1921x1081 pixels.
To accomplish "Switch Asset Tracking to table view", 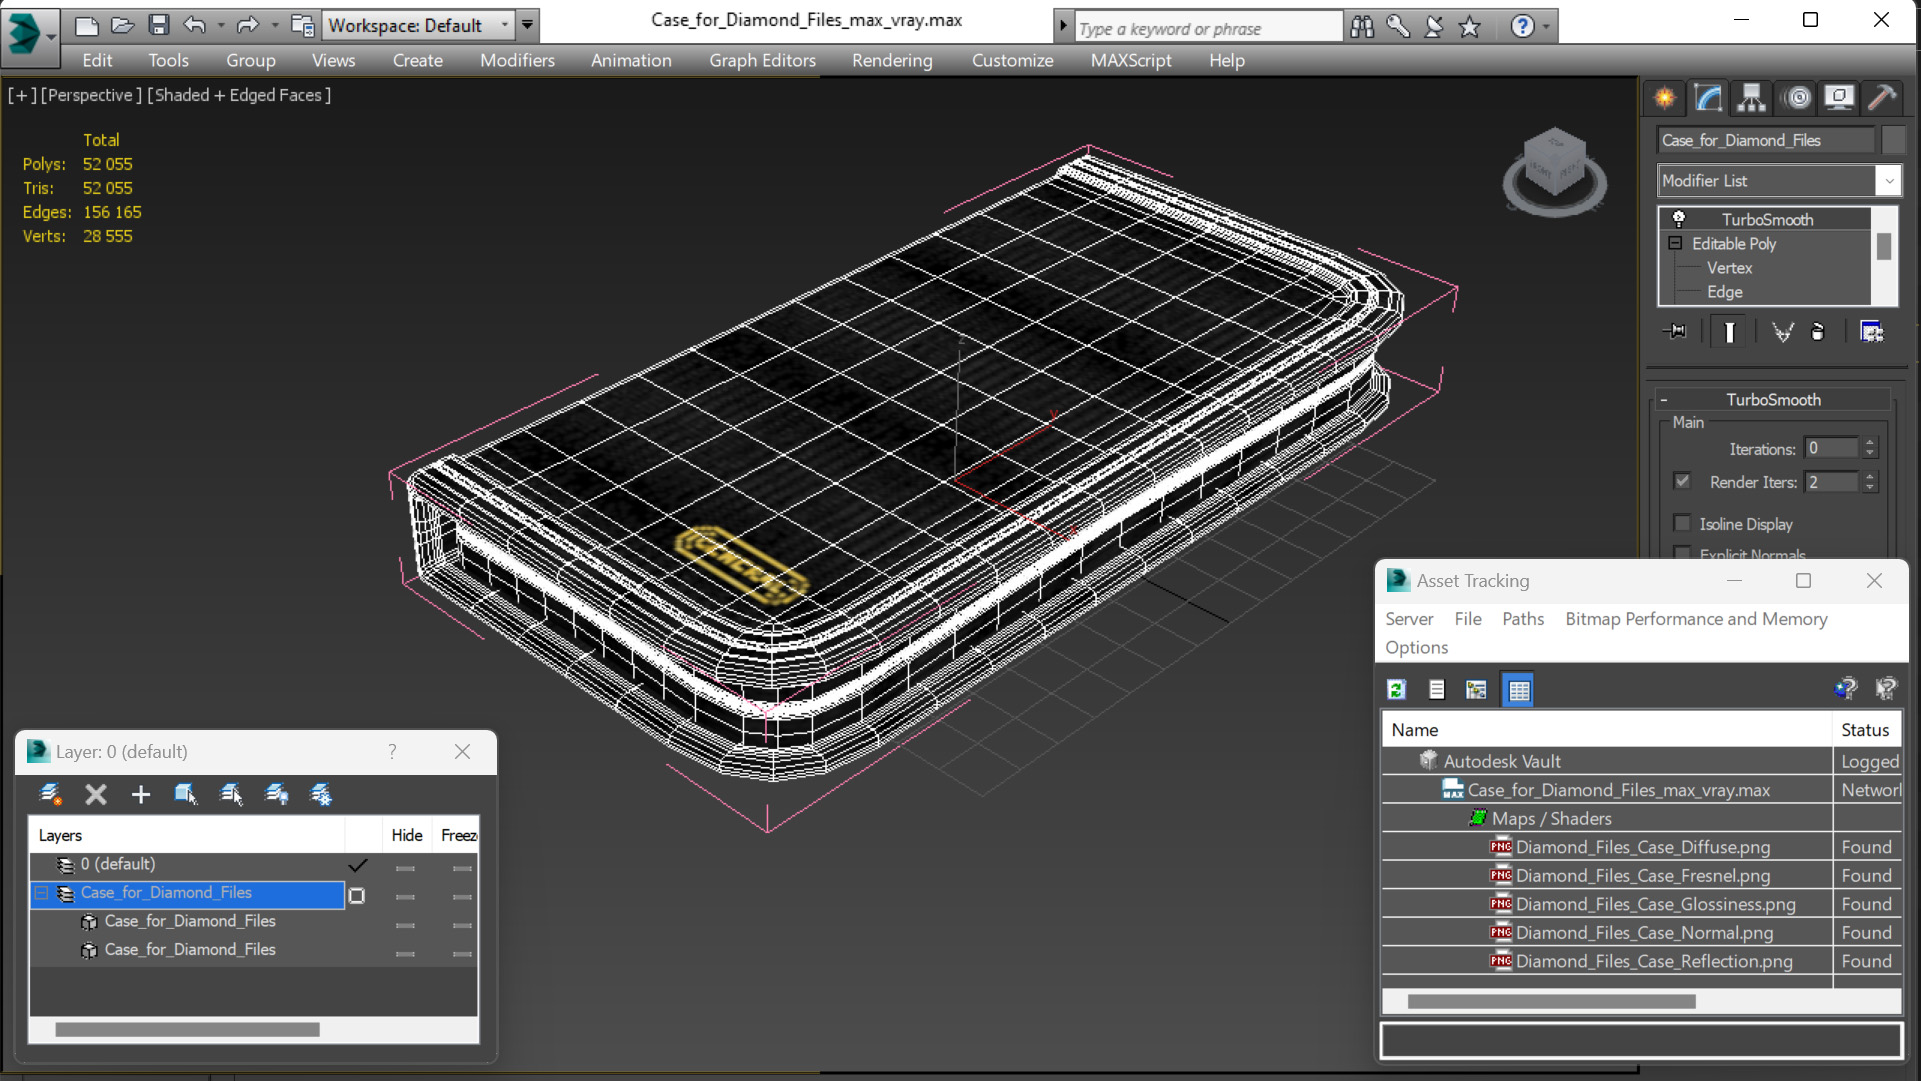I will point(1518,689).
